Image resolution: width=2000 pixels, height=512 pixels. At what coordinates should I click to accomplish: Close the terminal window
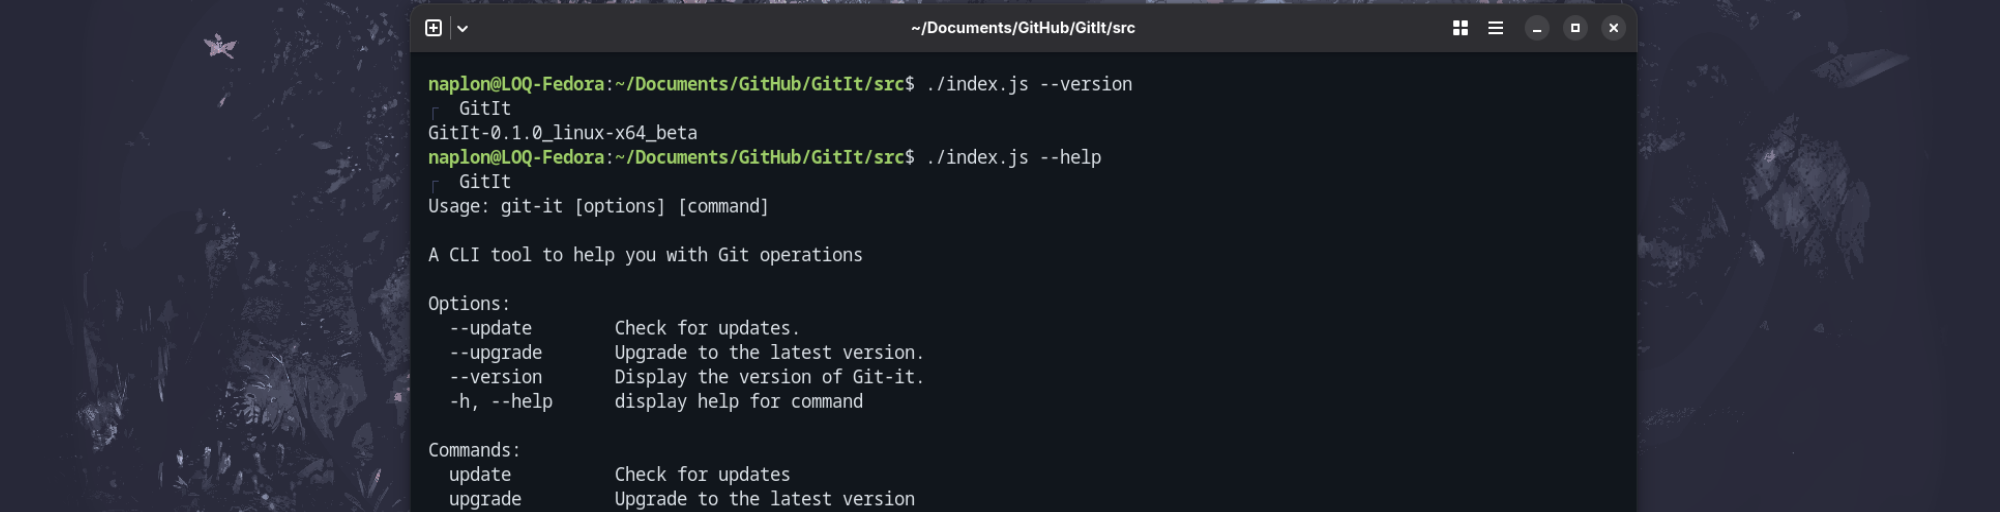[x=1613, y=28]
